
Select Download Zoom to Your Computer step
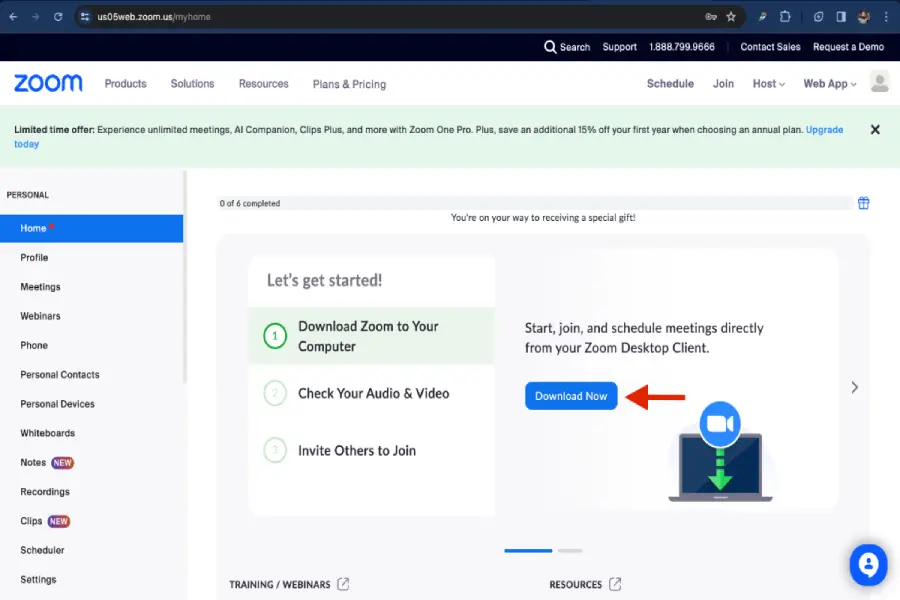point(371,336)
